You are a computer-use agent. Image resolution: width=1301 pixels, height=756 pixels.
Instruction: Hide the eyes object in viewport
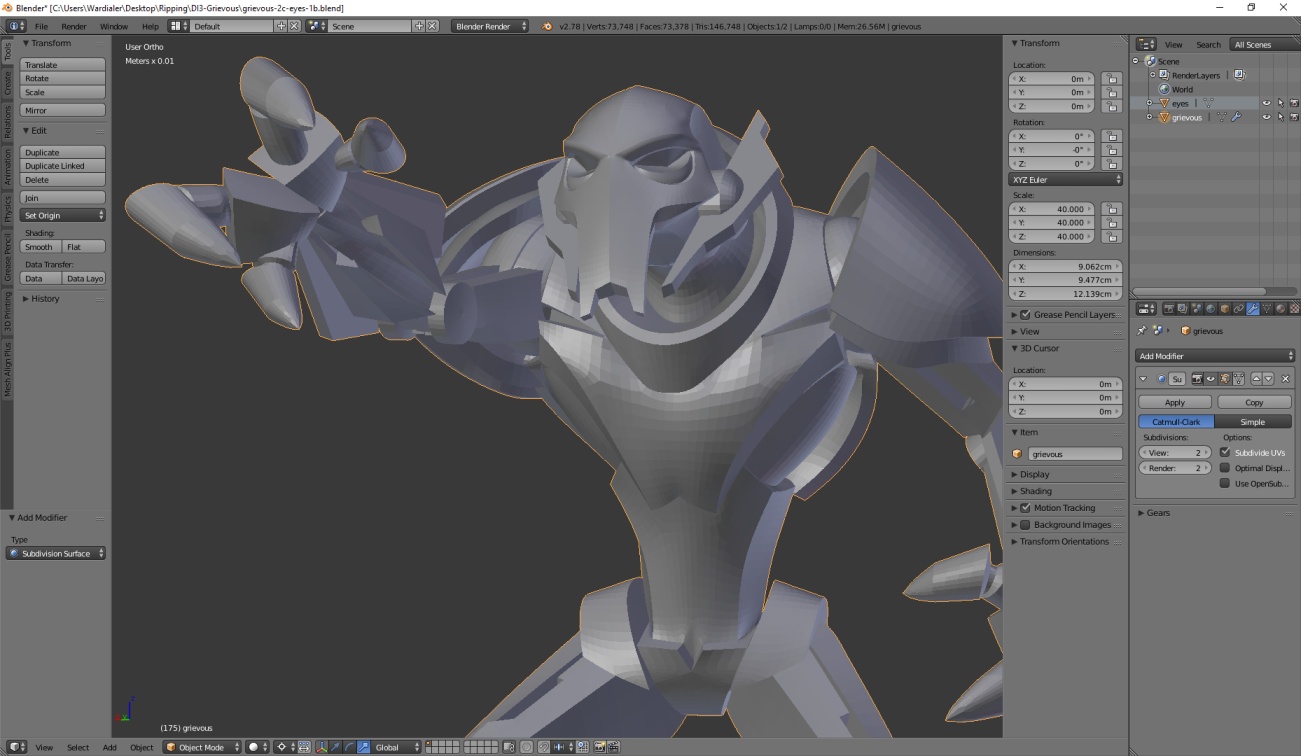1266,103
